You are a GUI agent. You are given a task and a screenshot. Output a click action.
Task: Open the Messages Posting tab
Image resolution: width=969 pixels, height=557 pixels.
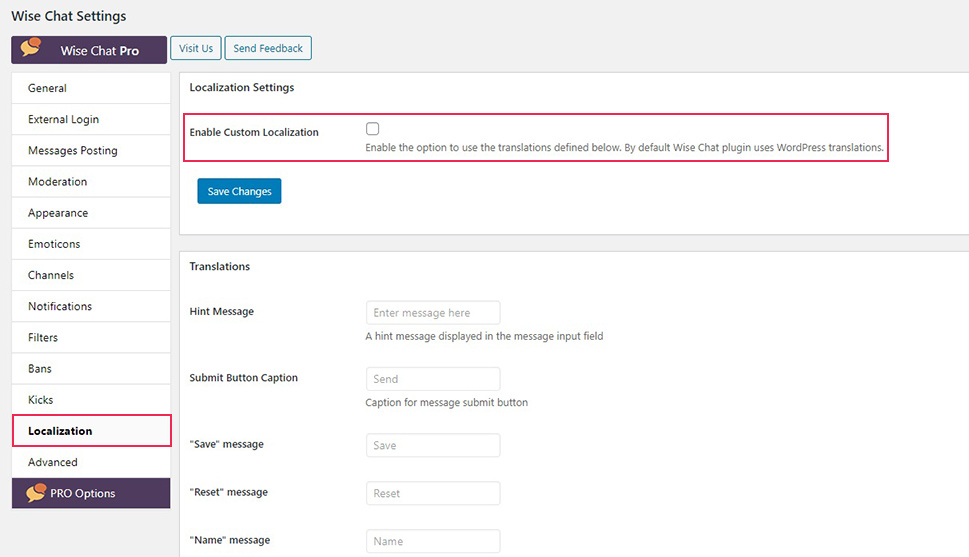pyautogui.click(x=91, y=150)
